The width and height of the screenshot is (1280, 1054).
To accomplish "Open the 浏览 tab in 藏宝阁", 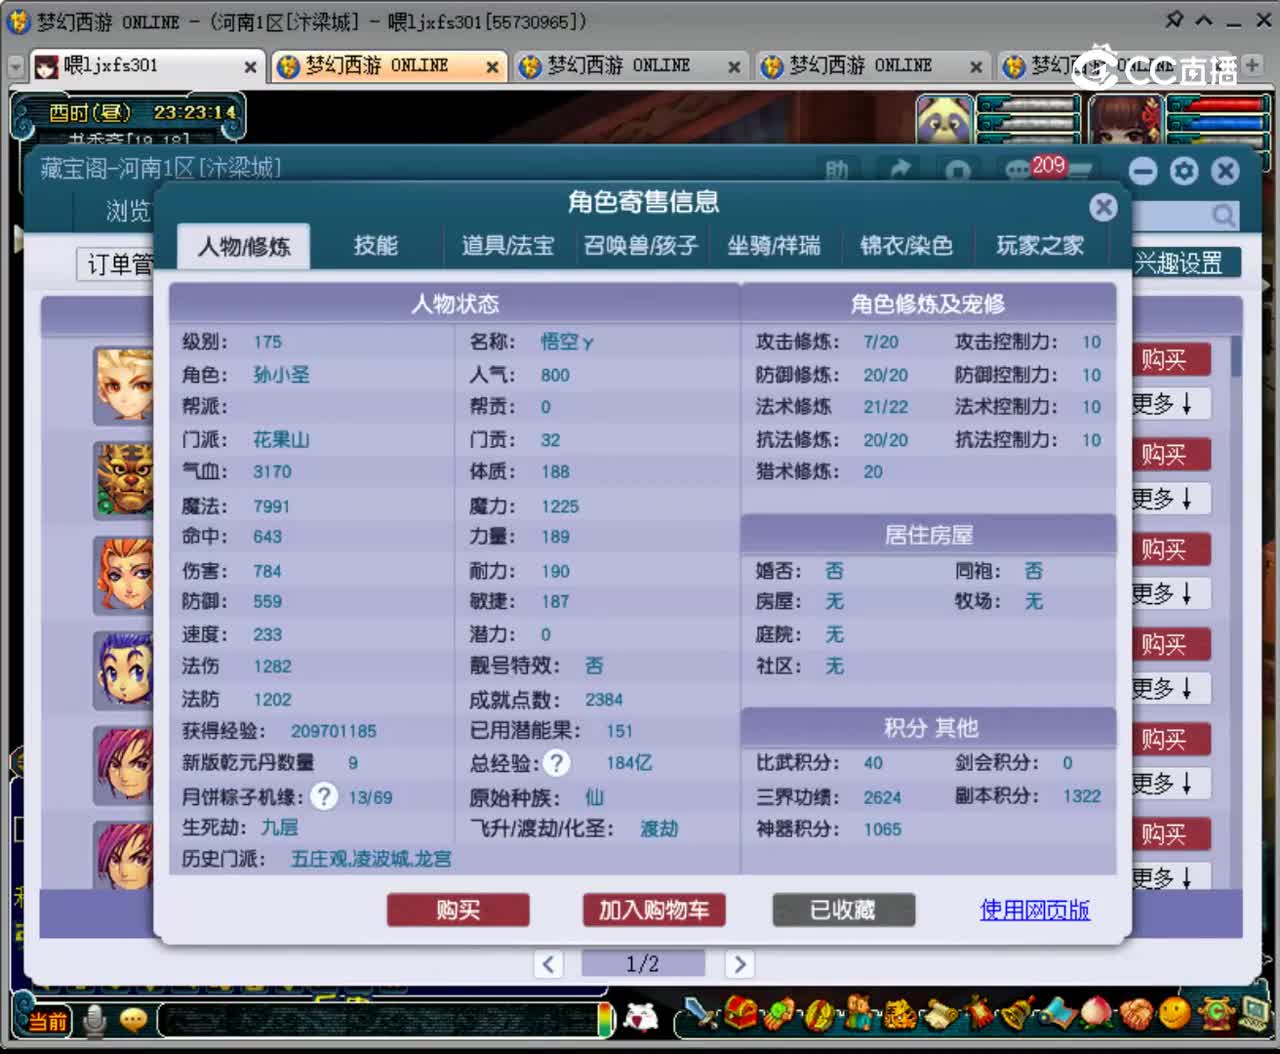I will click(128, 211).
